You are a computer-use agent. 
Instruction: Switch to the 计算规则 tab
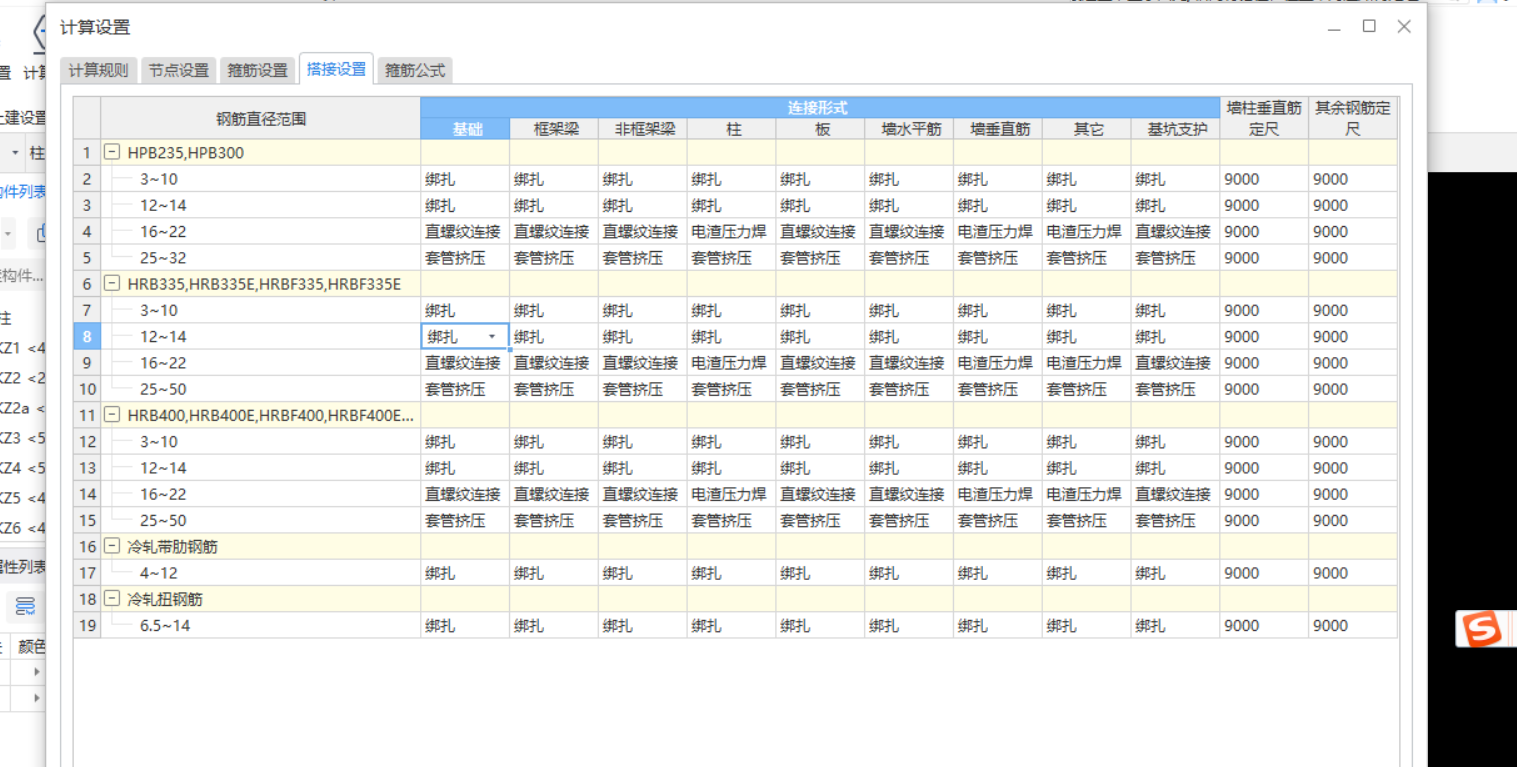click(x=98, y=70)
